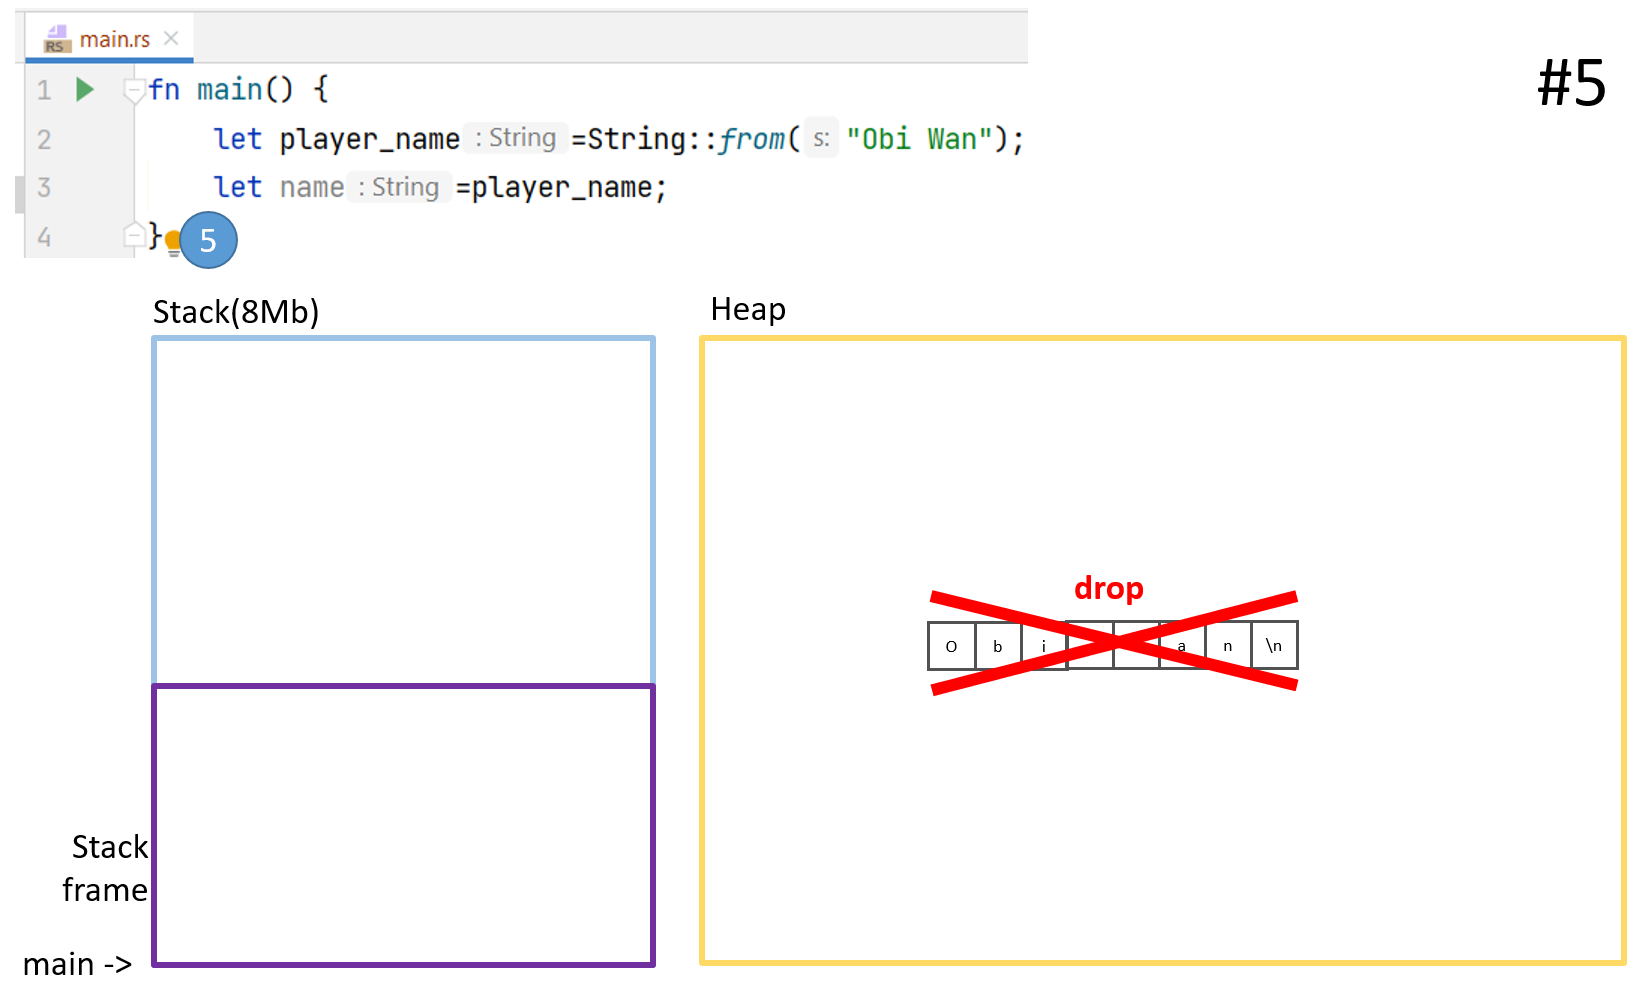Click the String type hint after name
The width and height of the screenshot is (1635, 984).
[x=400, y=187]
